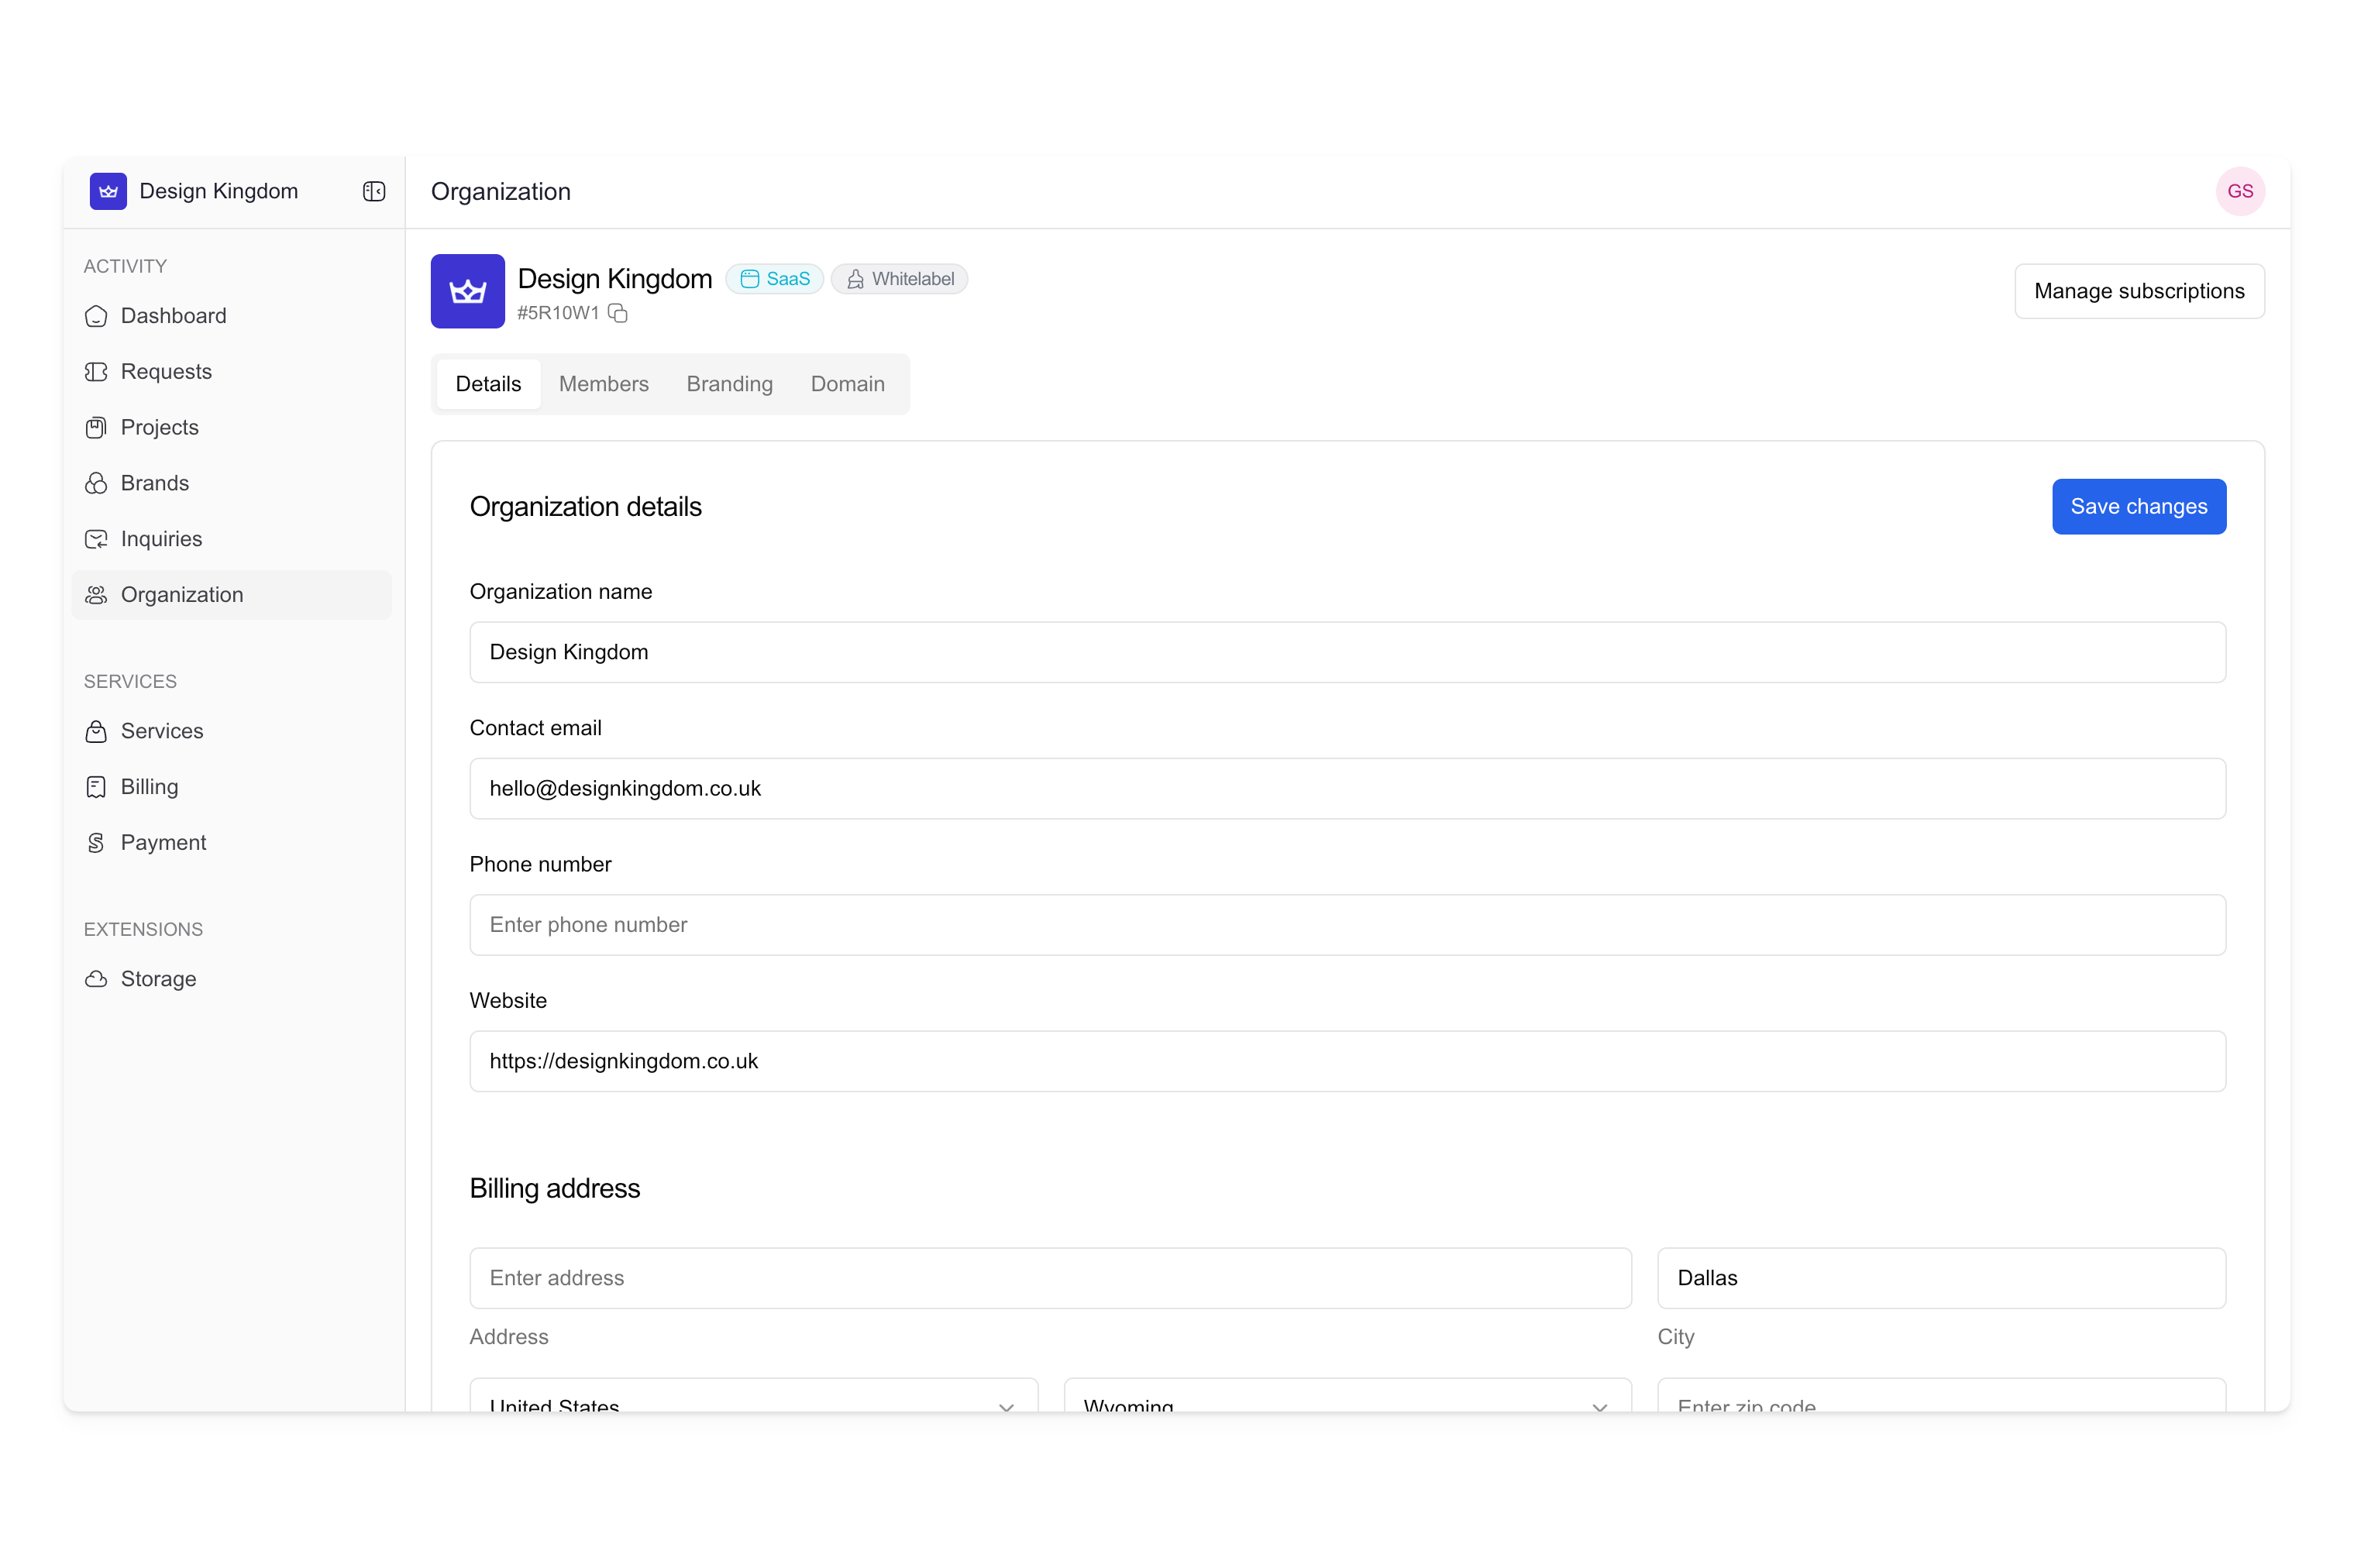Click the Enter address field
Image resolution: width=2354 pixels, height=1568 pixels.
[x=1050, y=1278]
